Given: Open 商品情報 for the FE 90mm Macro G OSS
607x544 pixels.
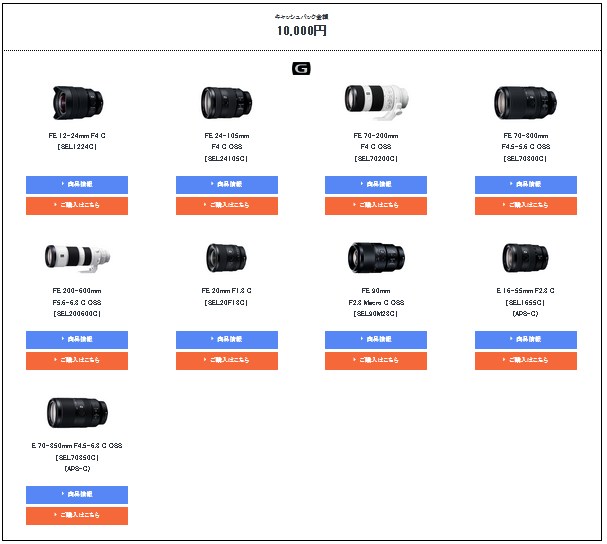Looking at the screenshot, I should click(x=376, y=340).
